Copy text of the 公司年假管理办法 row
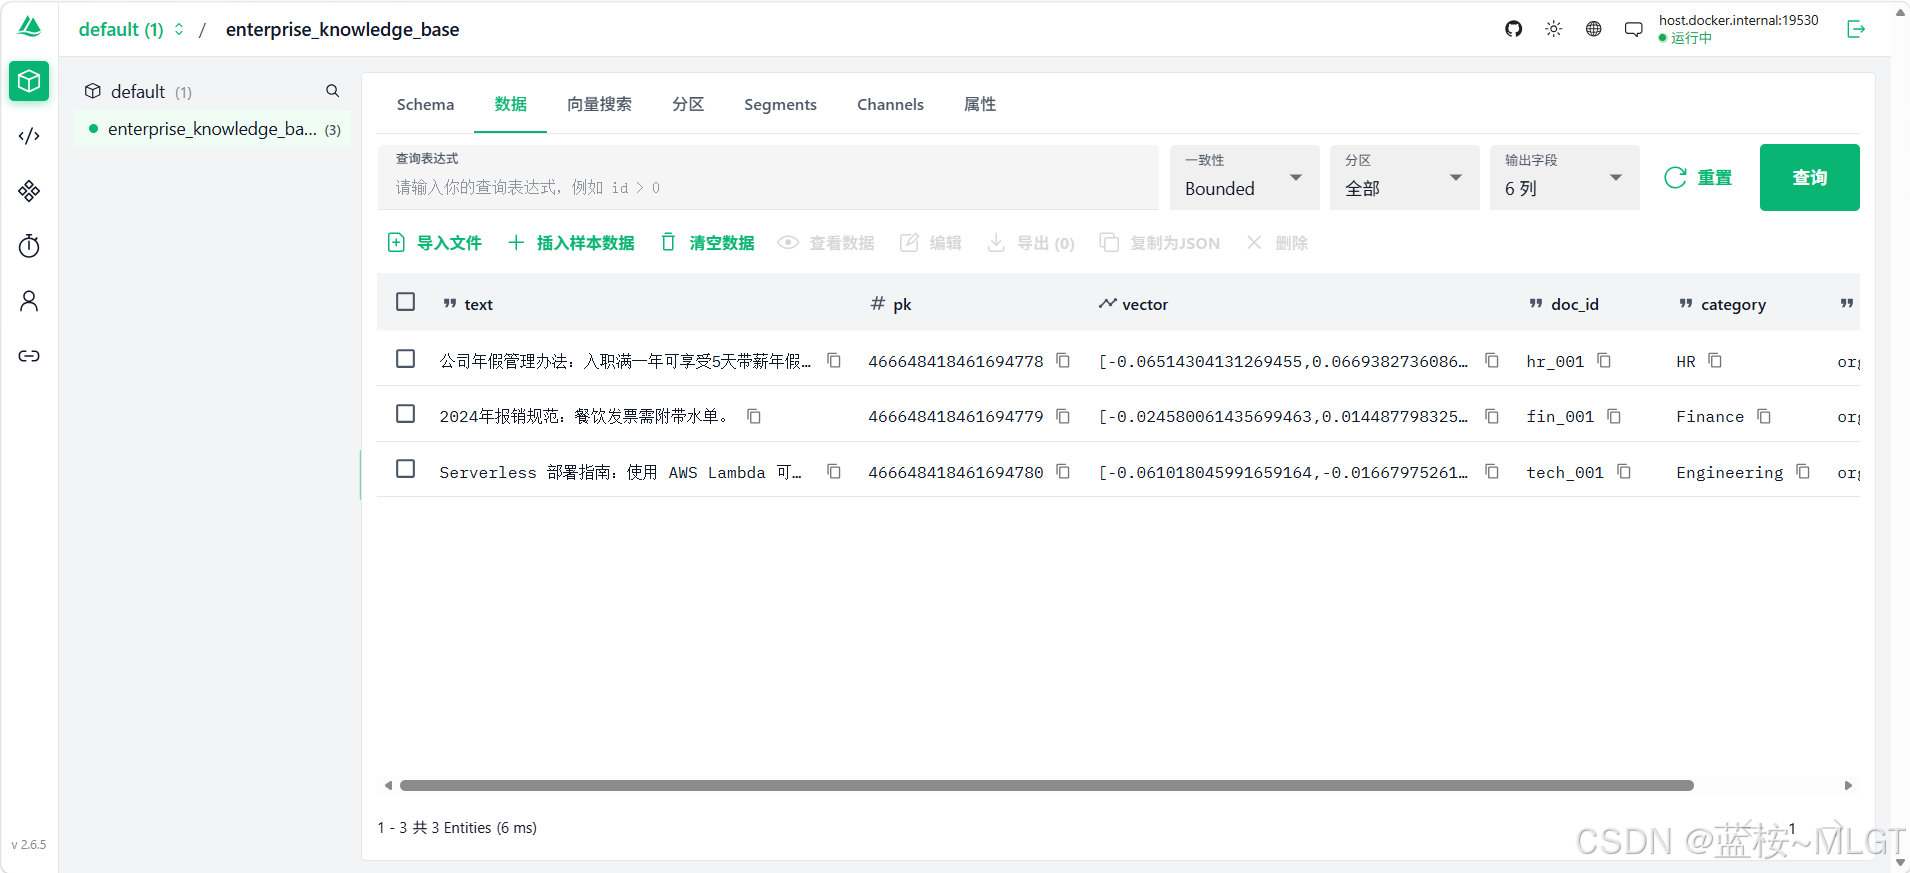 [x=834, y=360]
